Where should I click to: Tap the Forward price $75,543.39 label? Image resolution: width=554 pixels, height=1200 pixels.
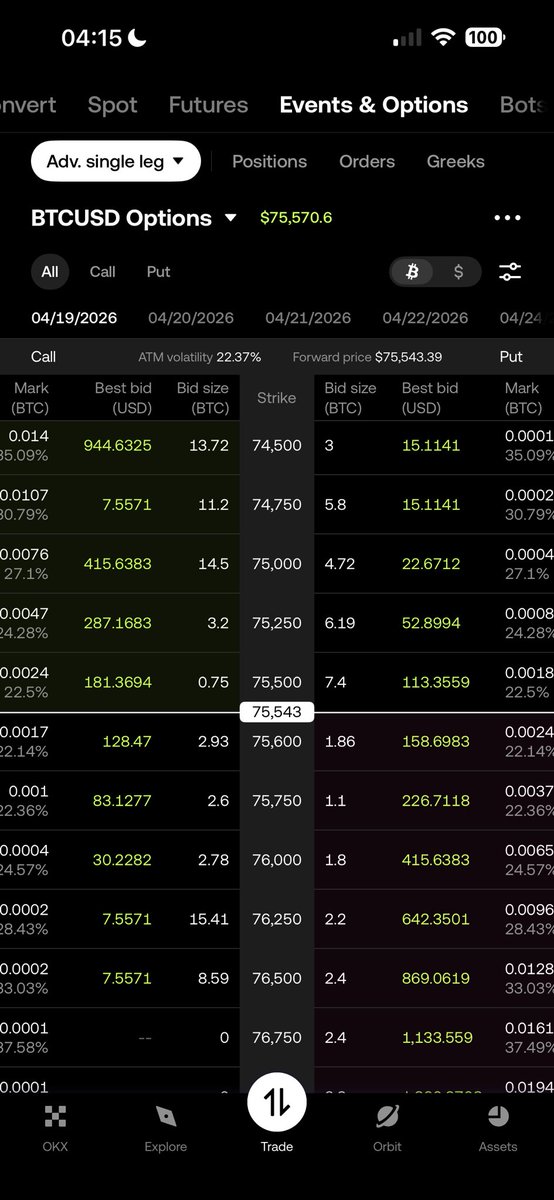tap(367, 357)
